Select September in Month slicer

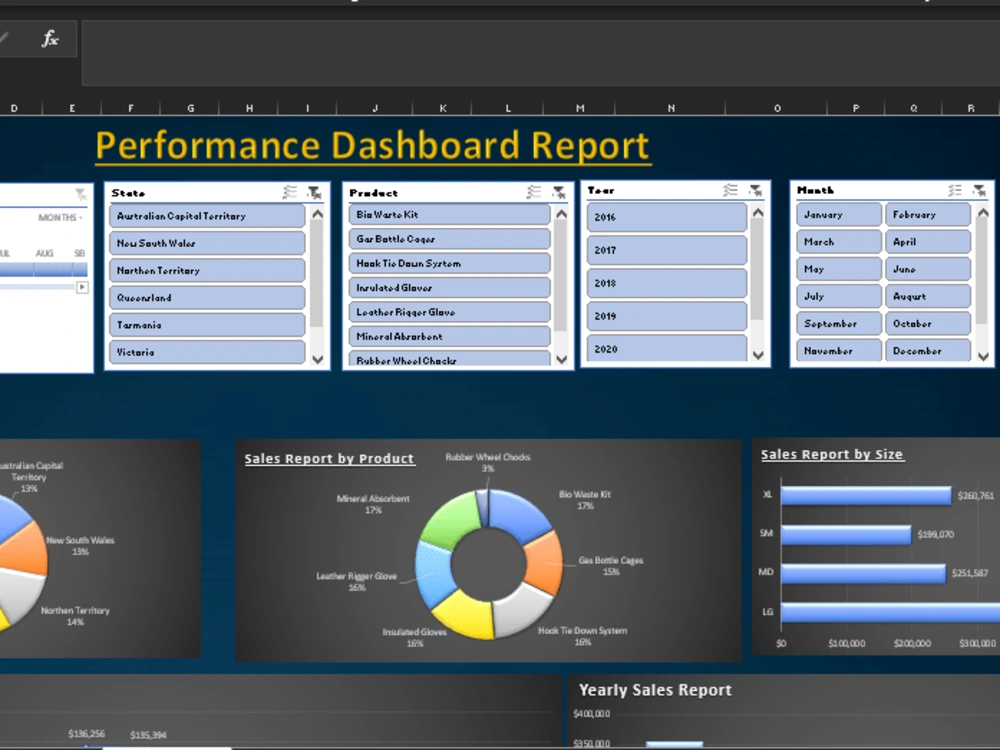coord(839,323)
